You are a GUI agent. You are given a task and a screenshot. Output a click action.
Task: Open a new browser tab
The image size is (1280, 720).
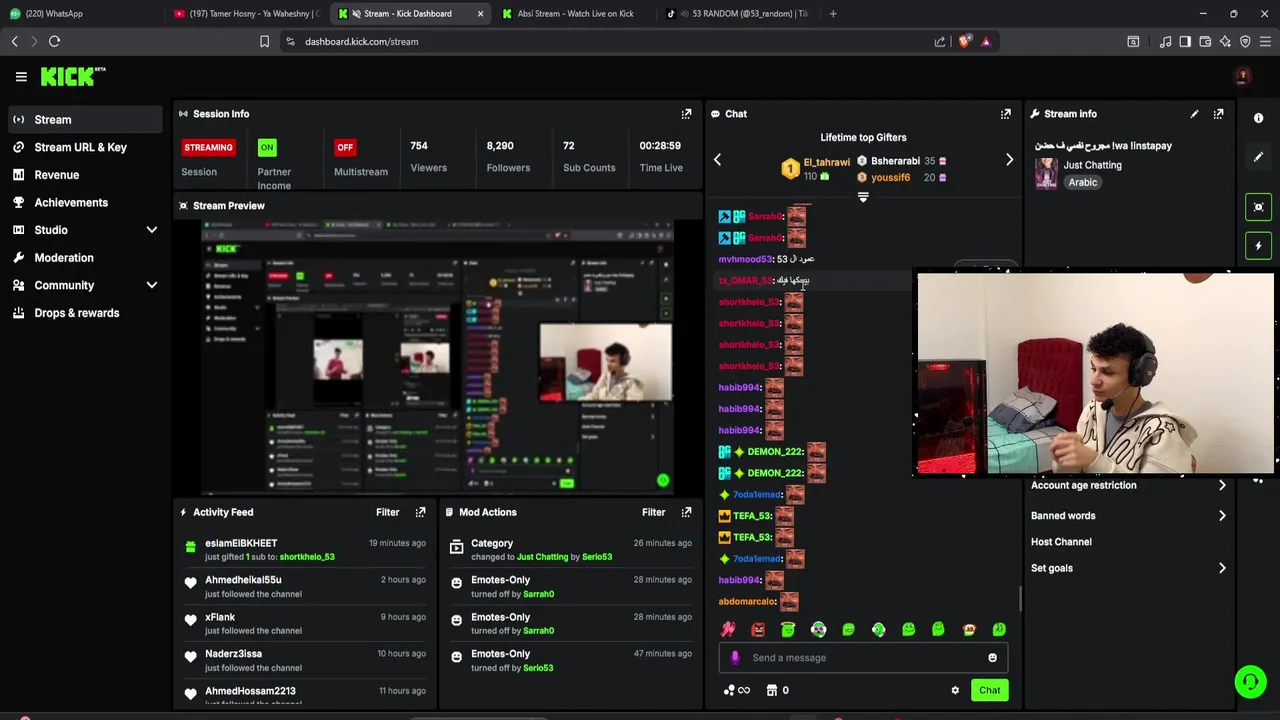(833, 14)
